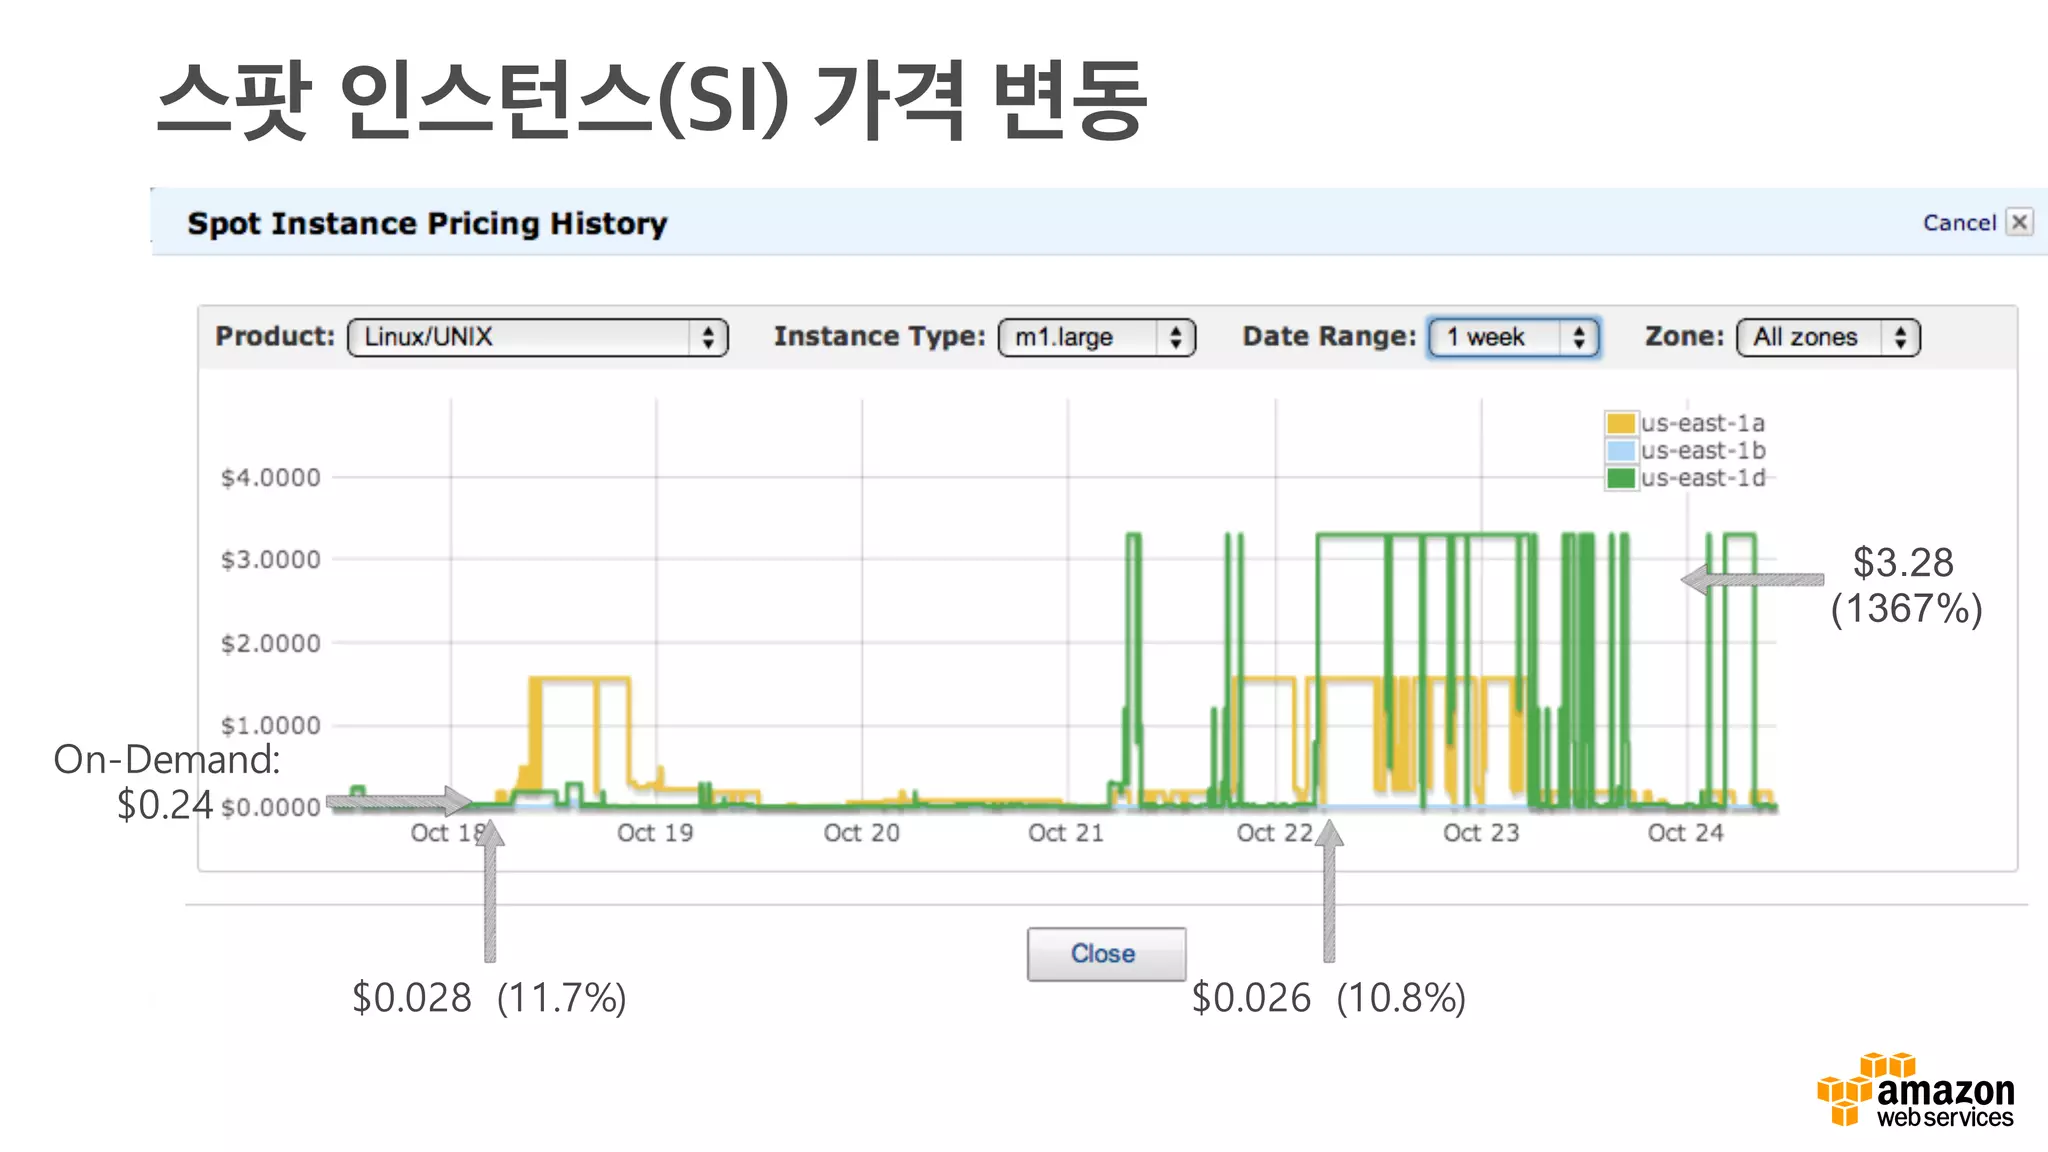
Task: Click the Cancel link in dialog header
Action: [x=1959, y=223]
